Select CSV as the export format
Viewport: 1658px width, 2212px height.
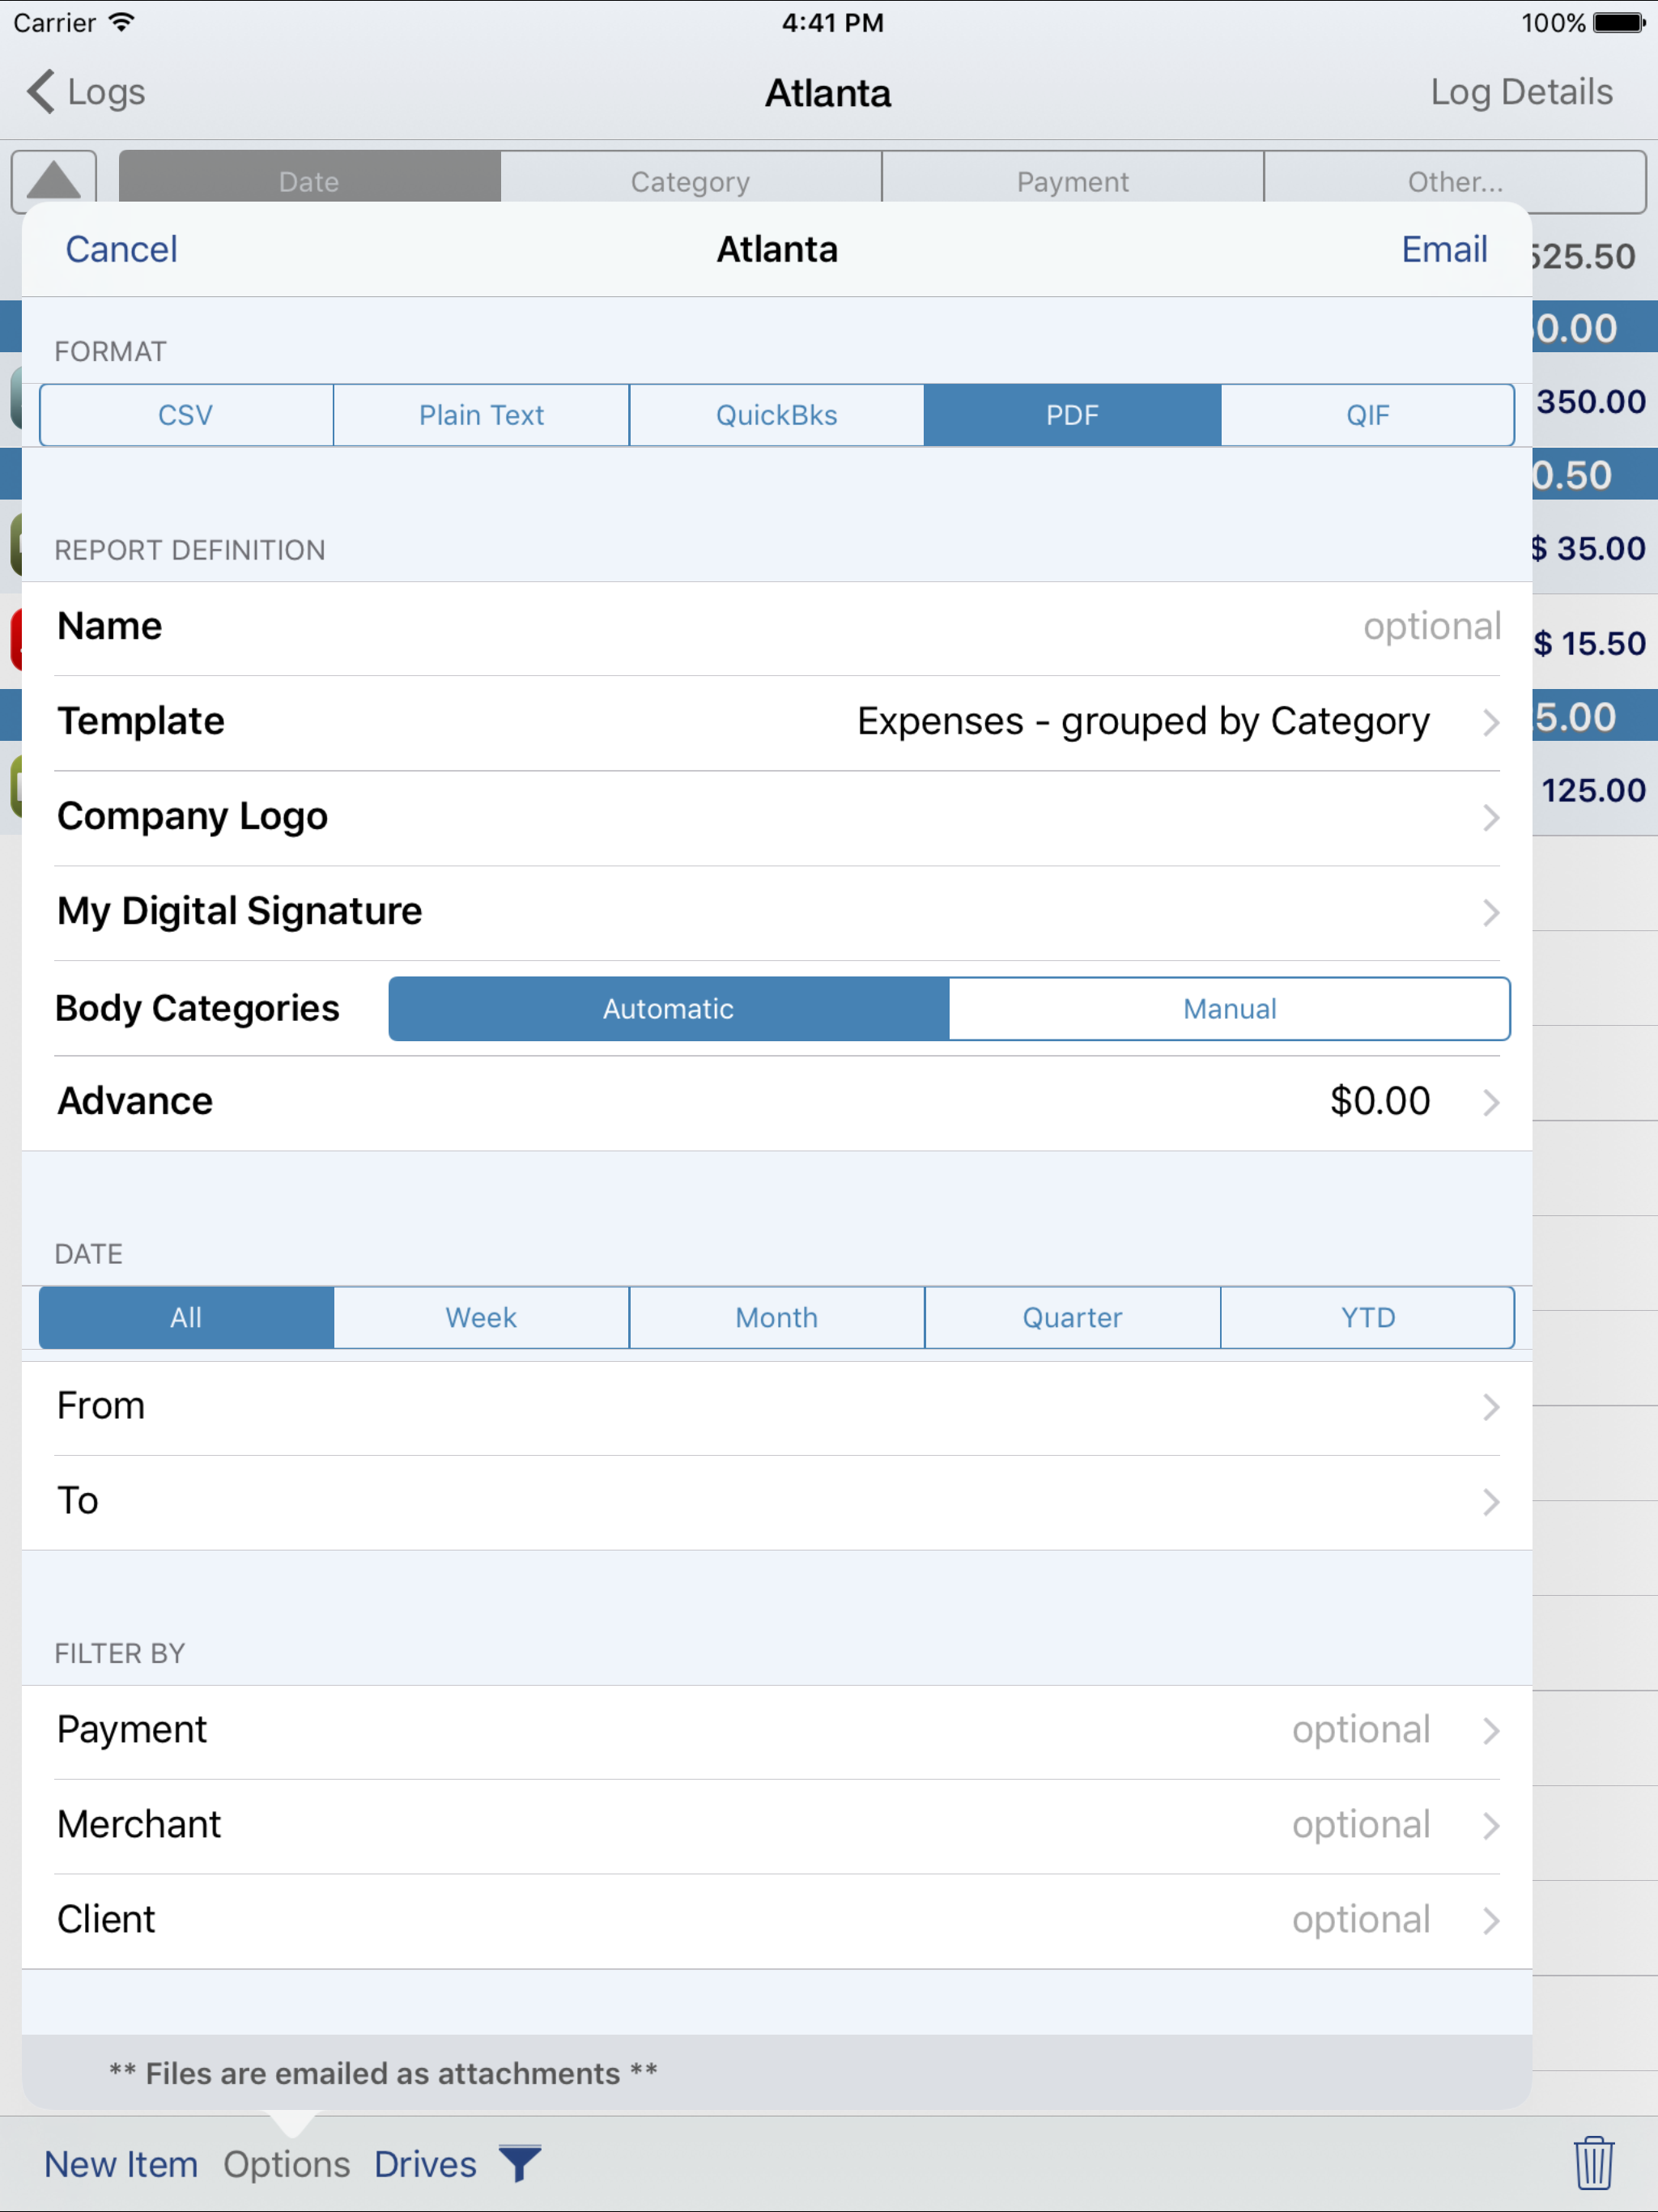point(185,414)
